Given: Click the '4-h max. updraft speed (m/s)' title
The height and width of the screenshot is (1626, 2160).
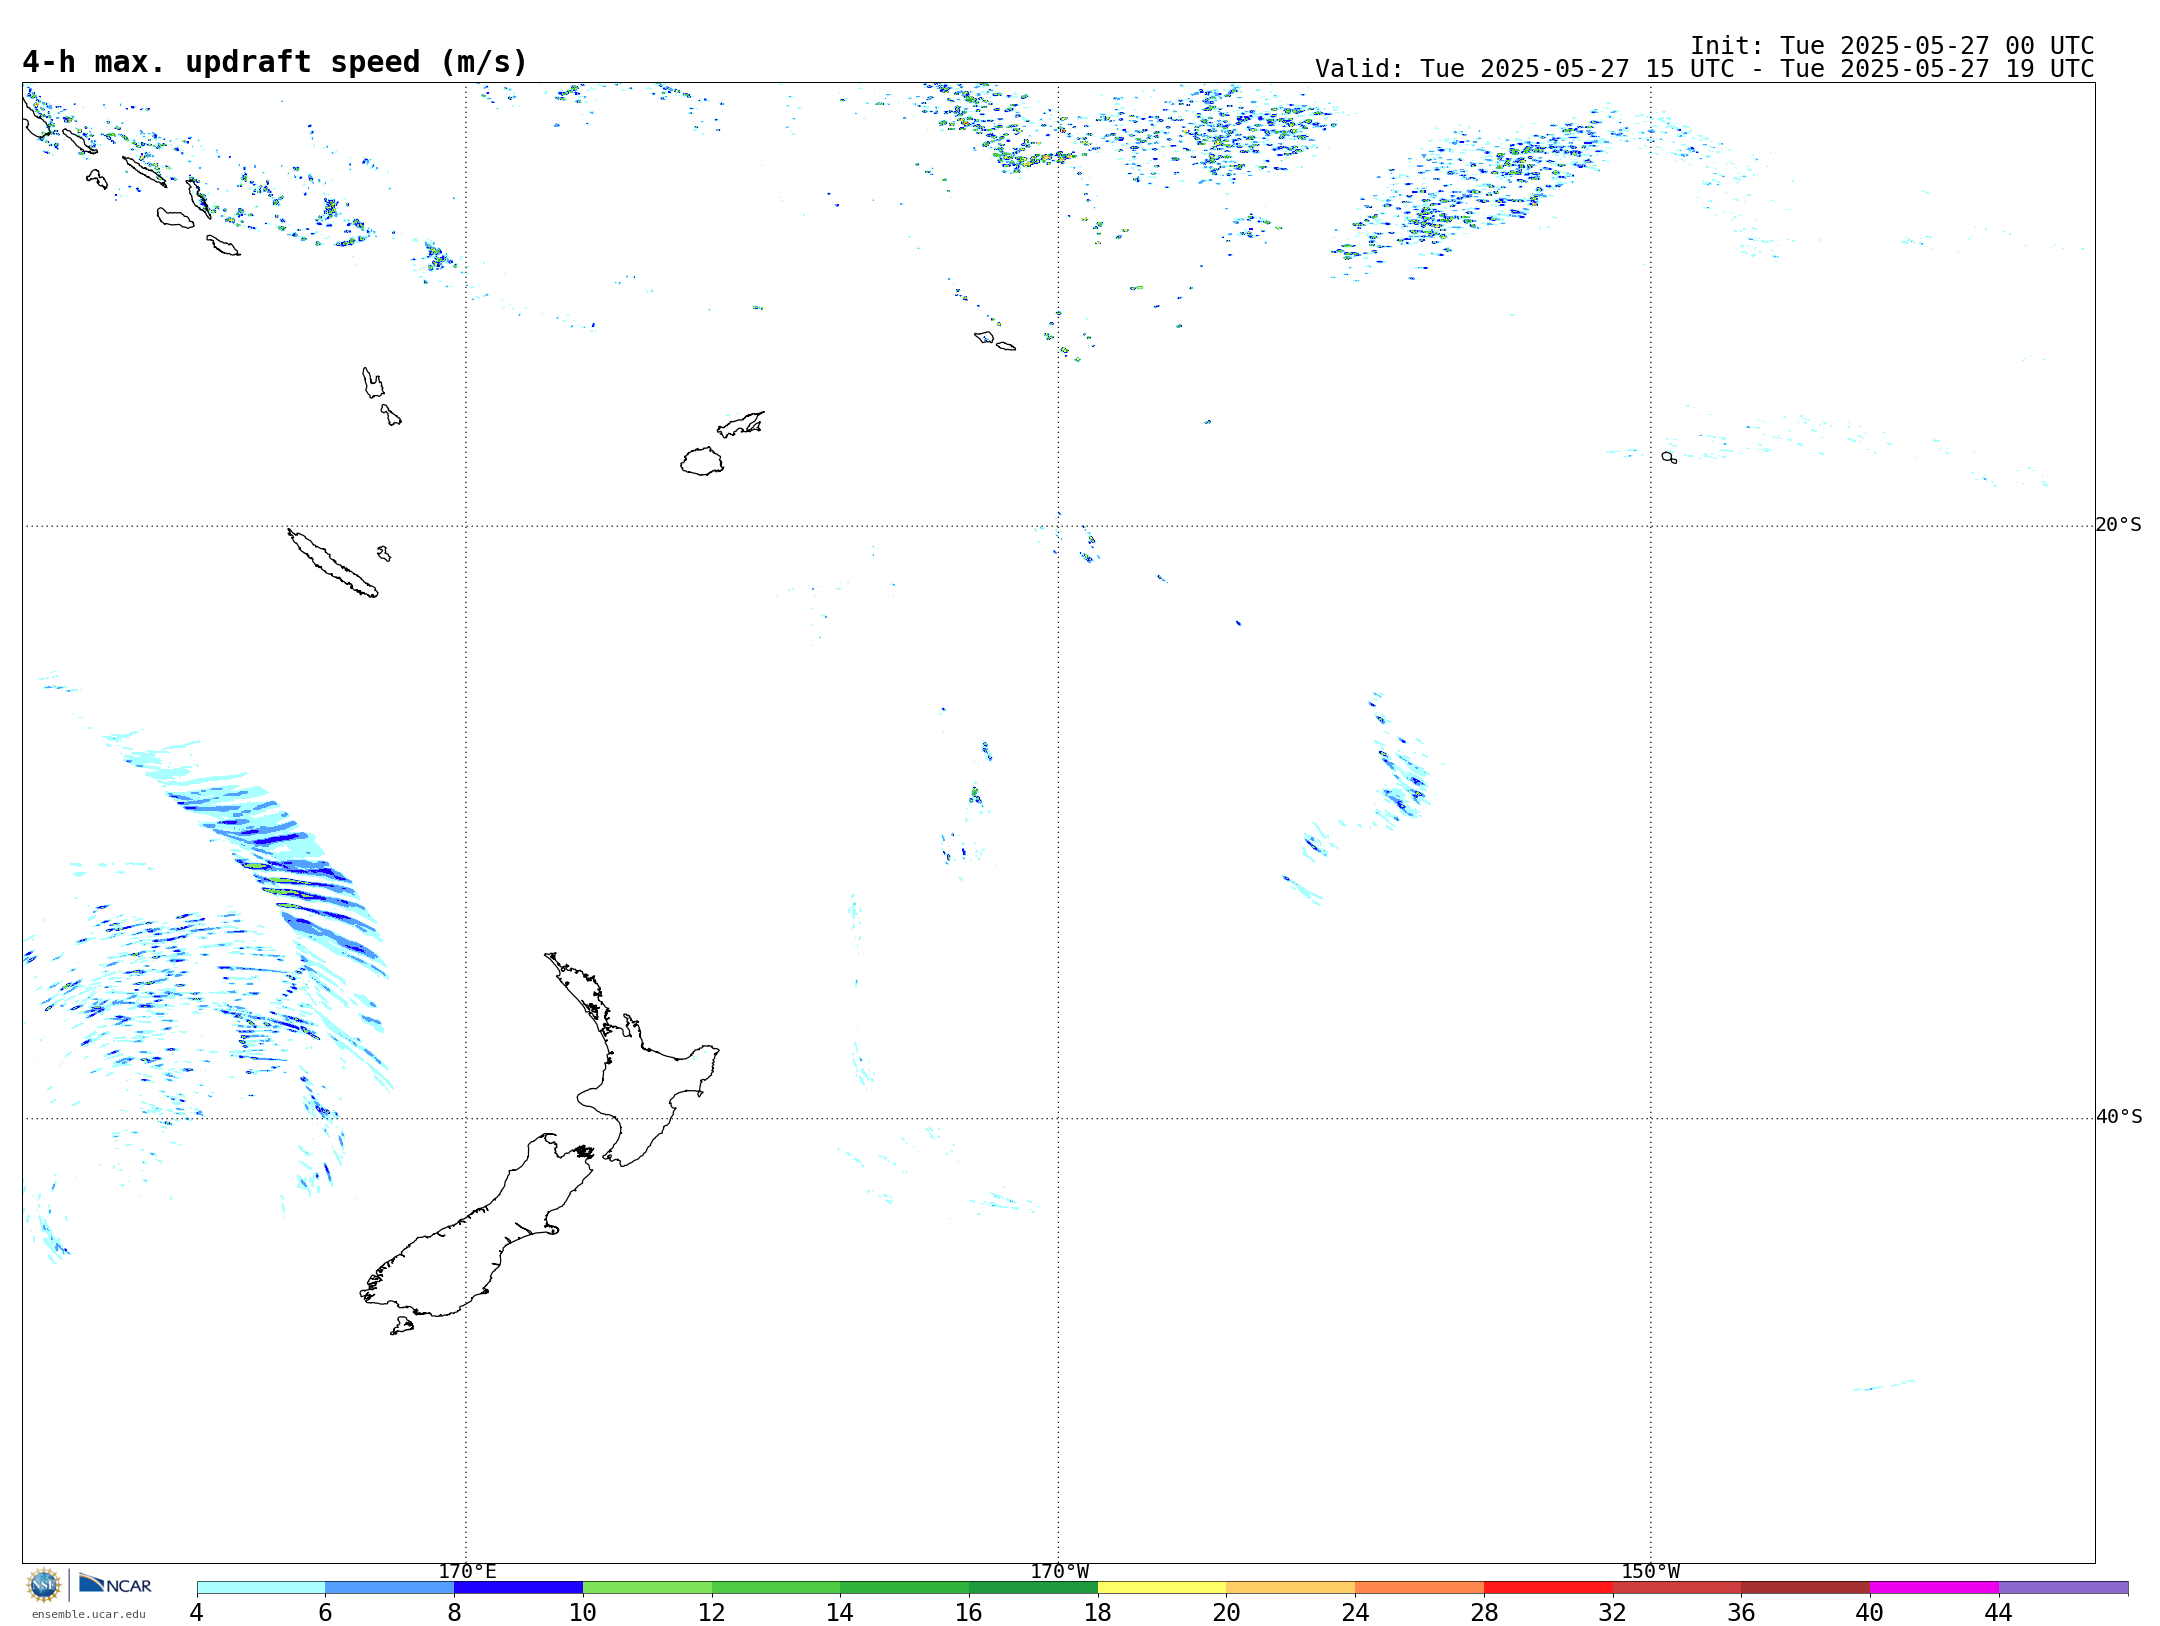Looking at the screenshot, I should point(275,62).
